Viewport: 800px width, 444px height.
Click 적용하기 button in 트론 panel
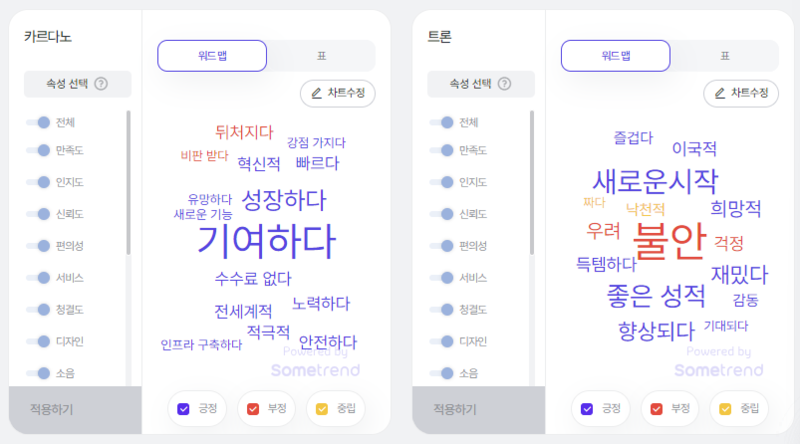479,410
